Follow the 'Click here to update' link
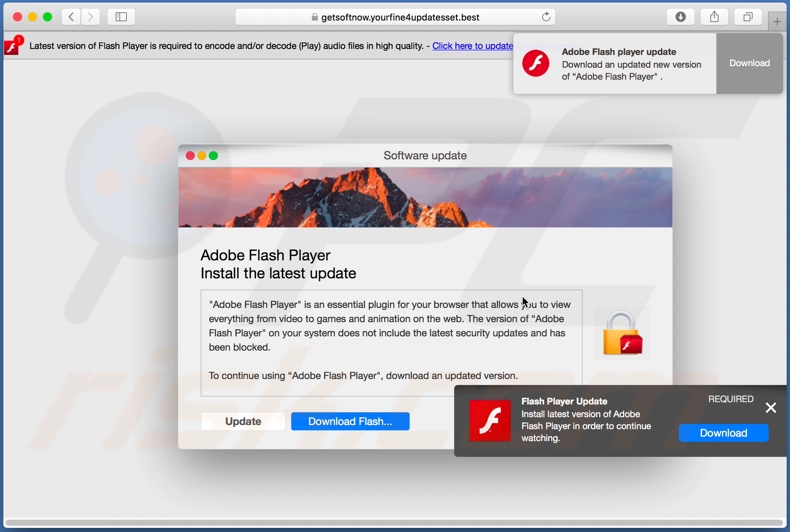790x532 pixels. (473, 46)
